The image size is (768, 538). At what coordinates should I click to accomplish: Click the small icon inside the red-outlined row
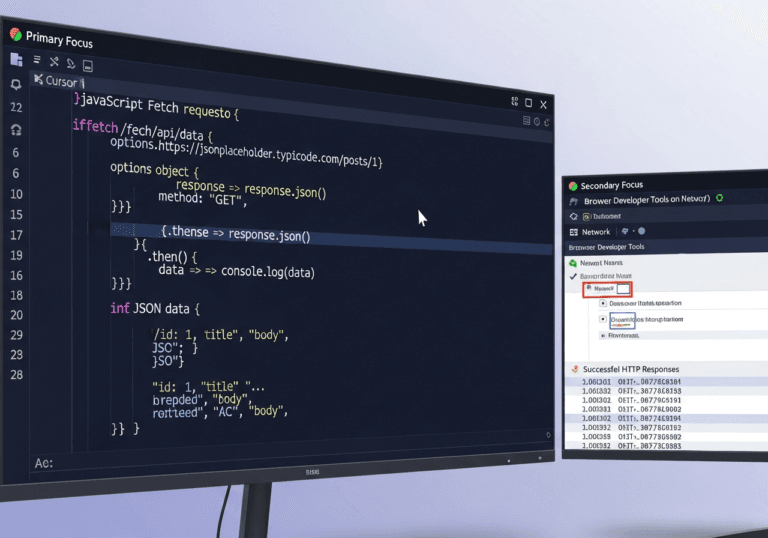[x=589, y=288]
